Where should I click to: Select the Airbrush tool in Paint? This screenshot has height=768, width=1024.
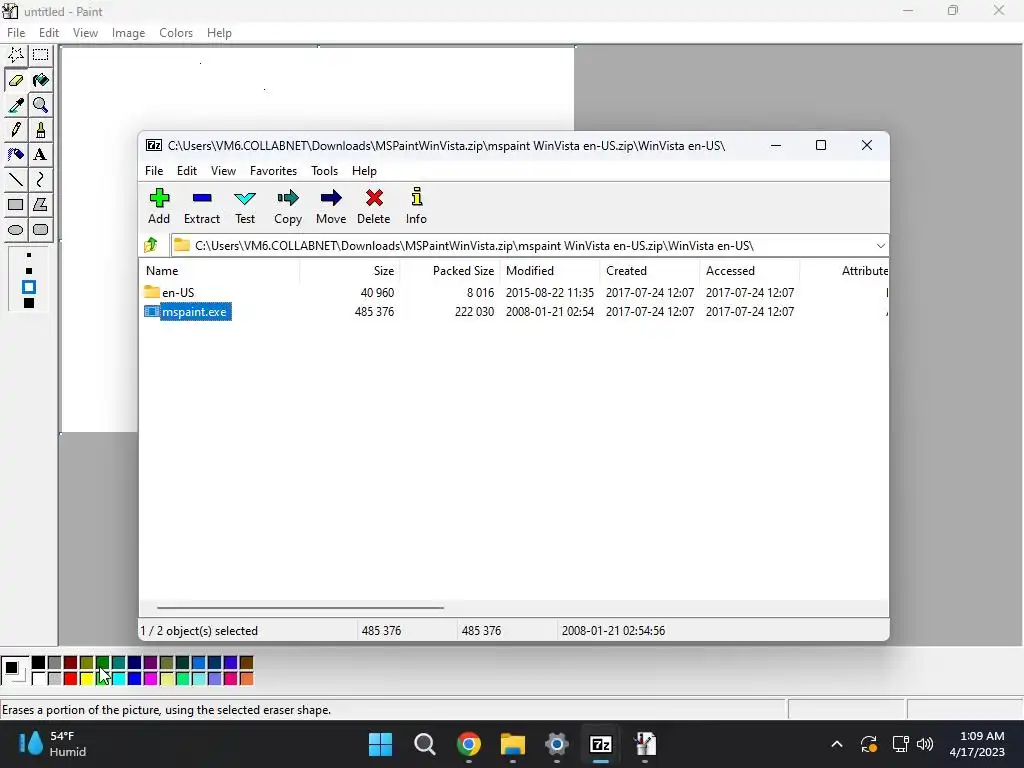click(x=16, y=155)
